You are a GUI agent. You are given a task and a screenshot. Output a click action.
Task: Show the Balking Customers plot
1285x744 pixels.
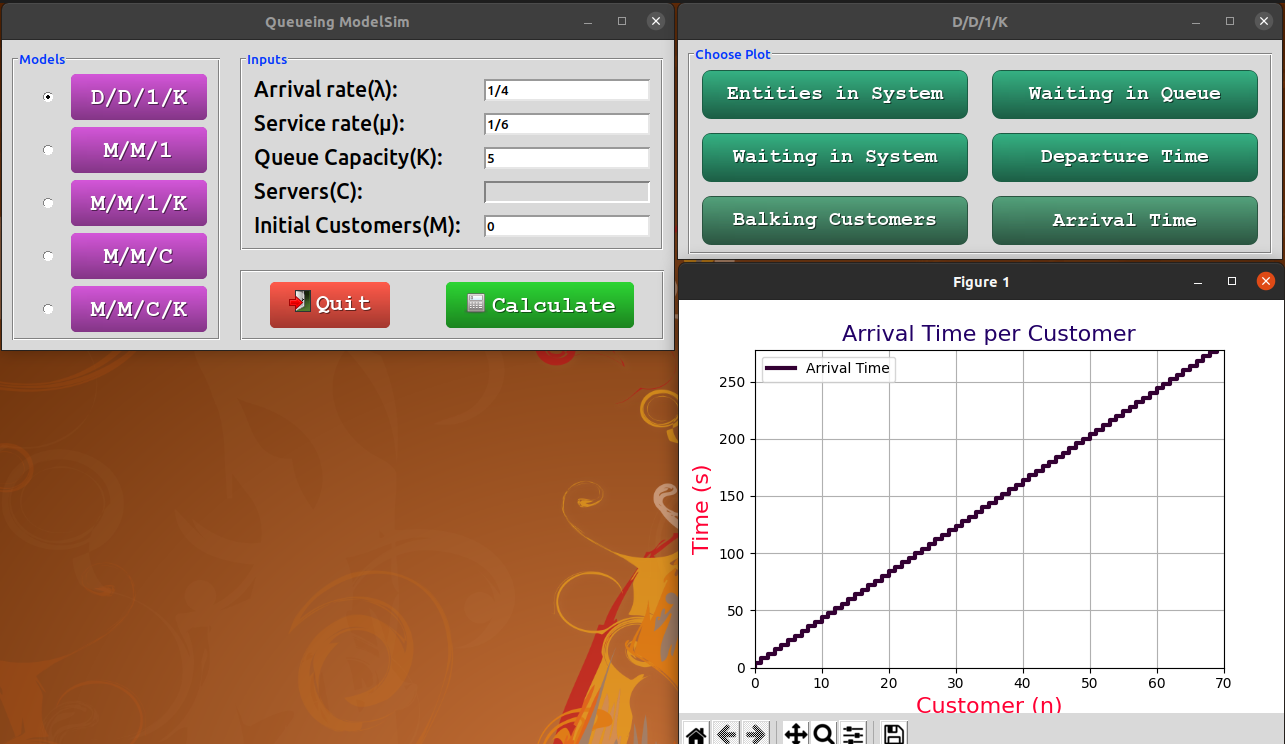coord(835,220)
